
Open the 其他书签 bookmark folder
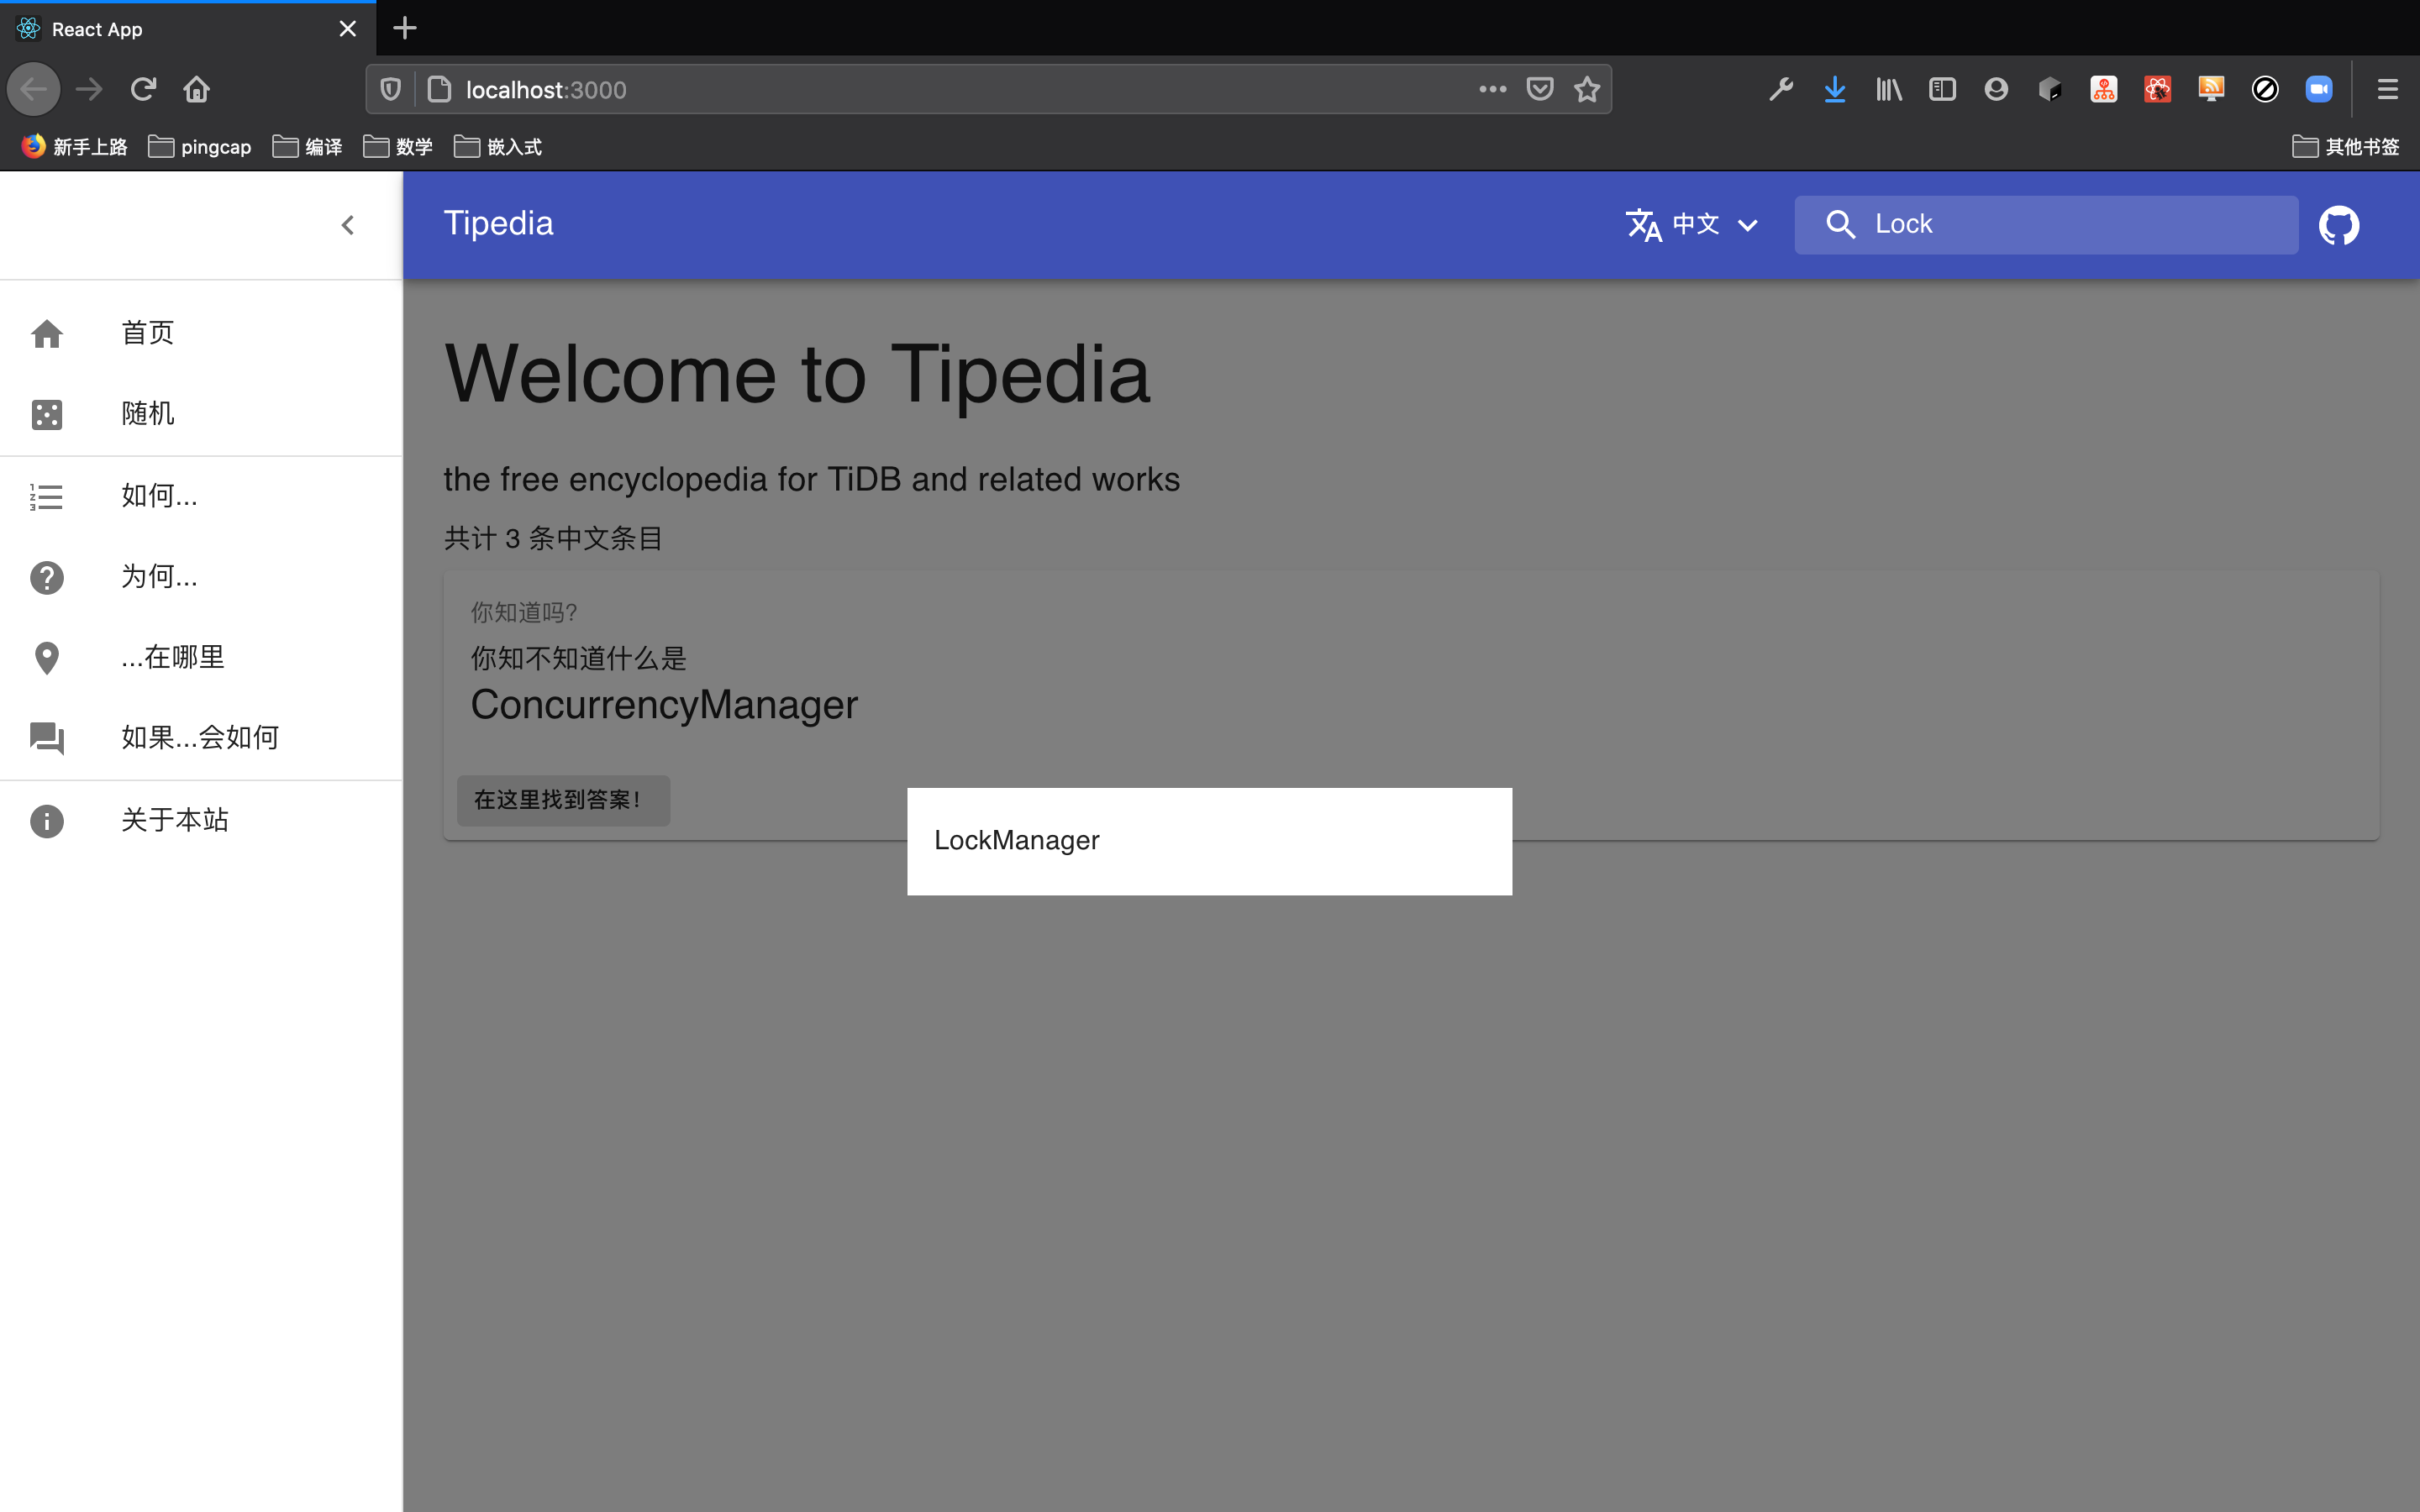2345,147
